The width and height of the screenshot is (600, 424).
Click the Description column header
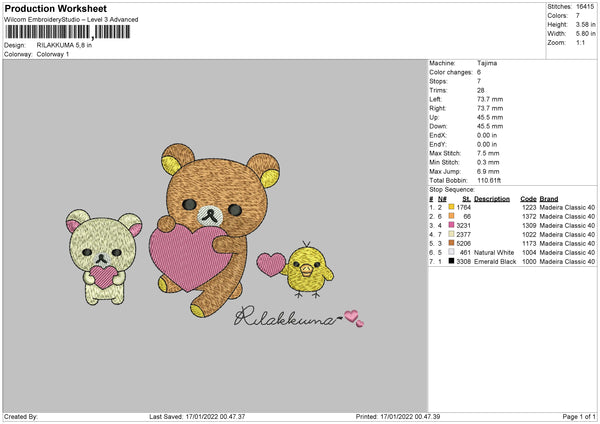[x=492, y=199]
